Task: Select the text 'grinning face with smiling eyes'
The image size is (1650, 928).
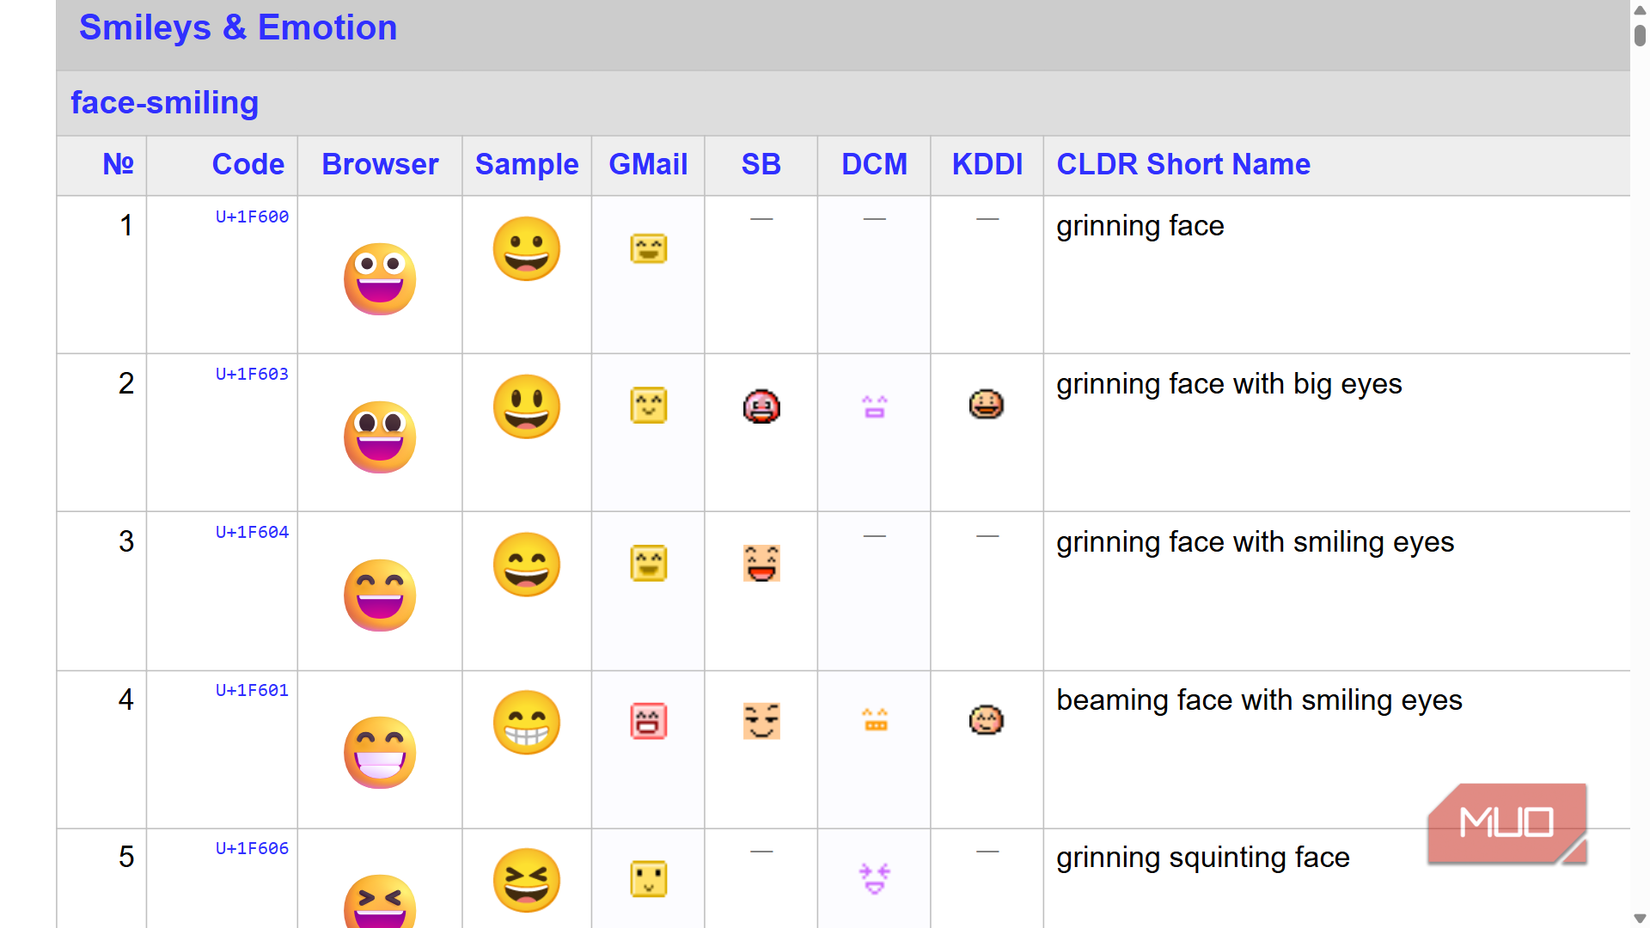Action: coord(1255,542)
